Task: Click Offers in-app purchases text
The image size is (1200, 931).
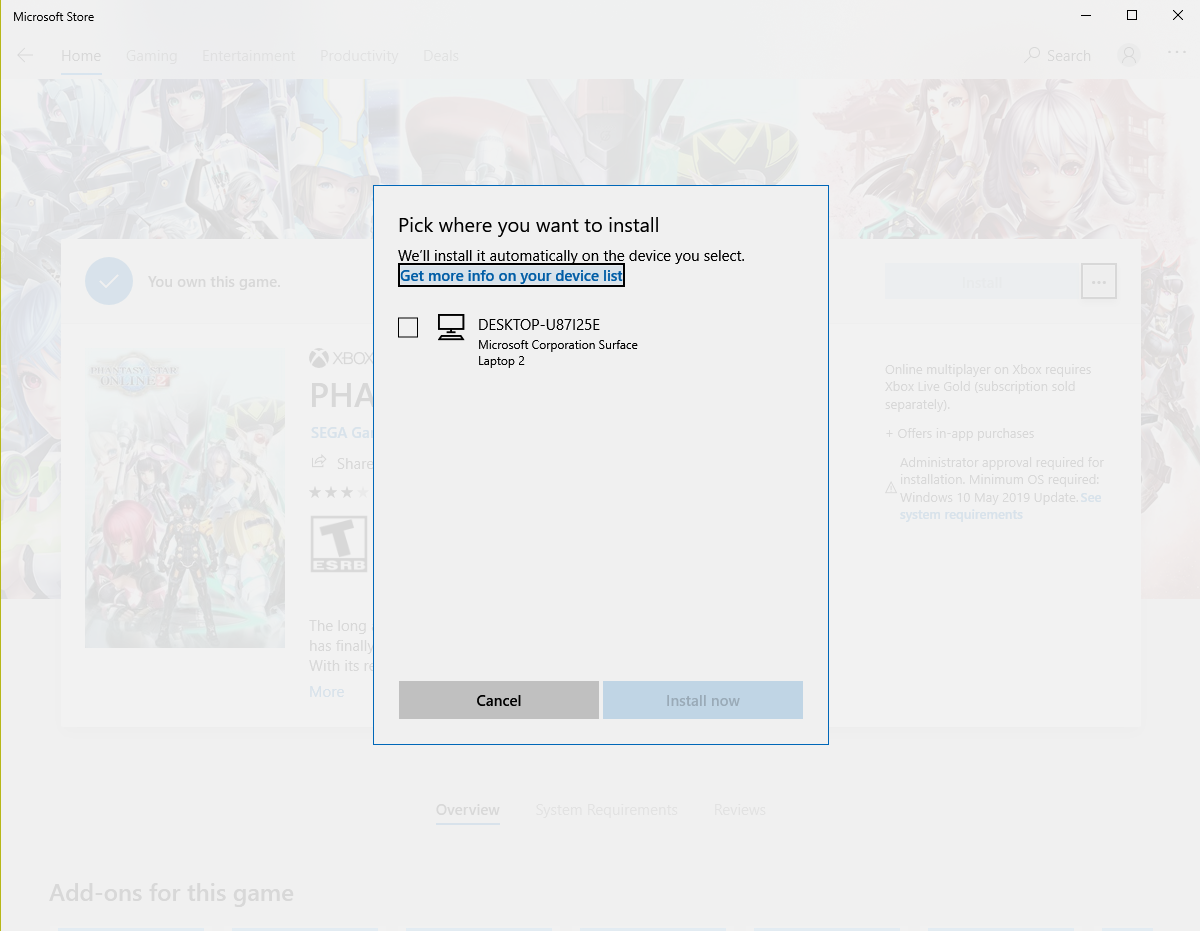Action: point(960,434)
